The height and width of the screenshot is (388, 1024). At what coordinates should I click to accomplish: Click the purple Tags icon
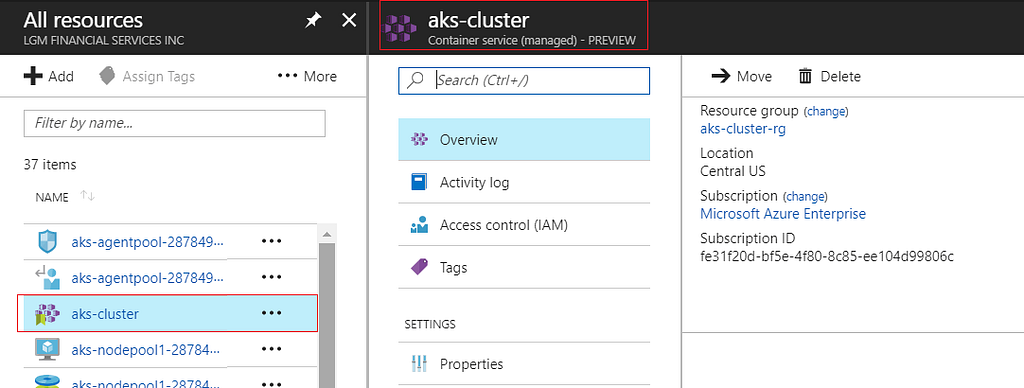[419, 267]
